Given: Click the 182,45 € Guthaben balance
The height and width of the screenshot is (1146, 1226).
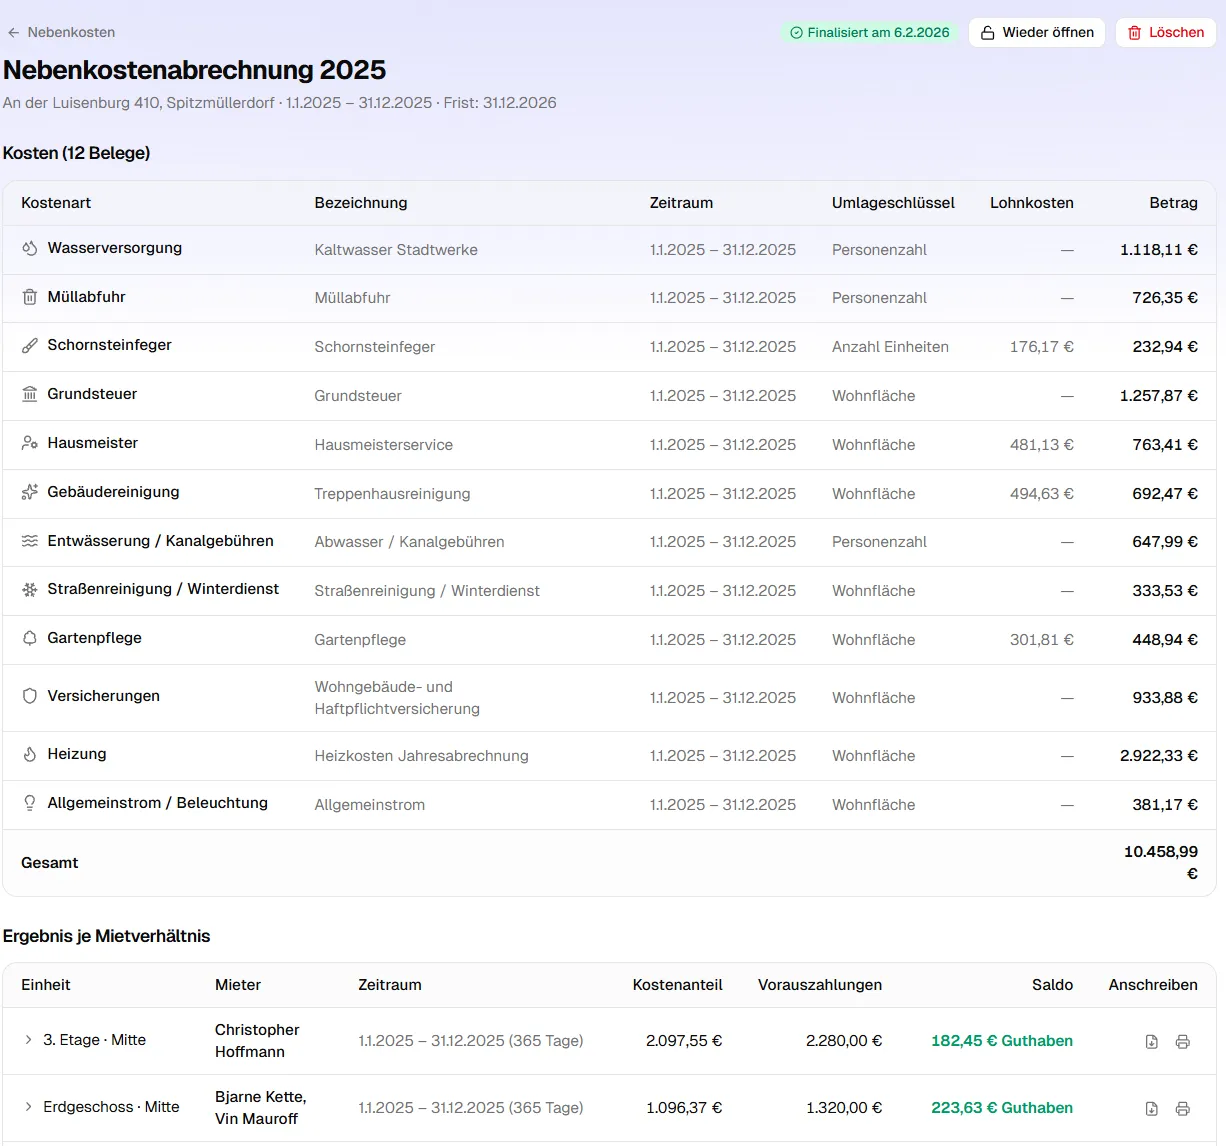Looking at the screenshot, I should tap(1002, 1041).
